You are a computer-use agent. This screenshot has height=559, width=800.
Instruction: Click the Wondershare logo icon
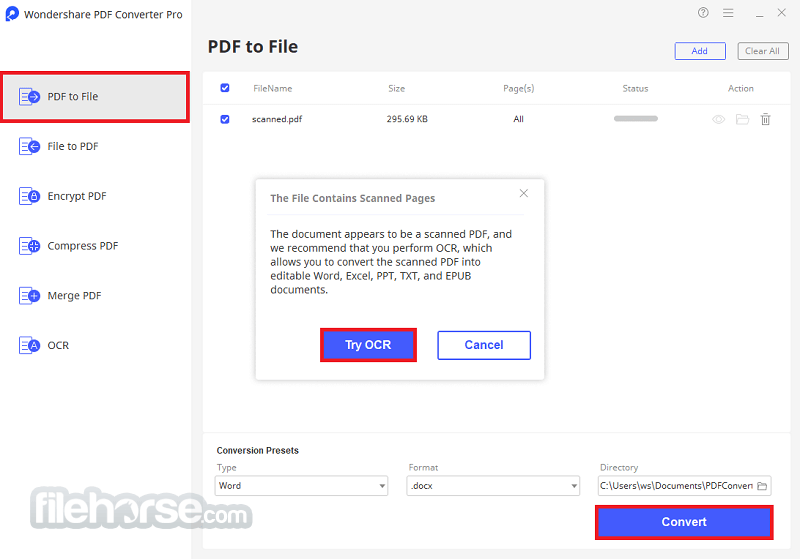pos(12,14)
